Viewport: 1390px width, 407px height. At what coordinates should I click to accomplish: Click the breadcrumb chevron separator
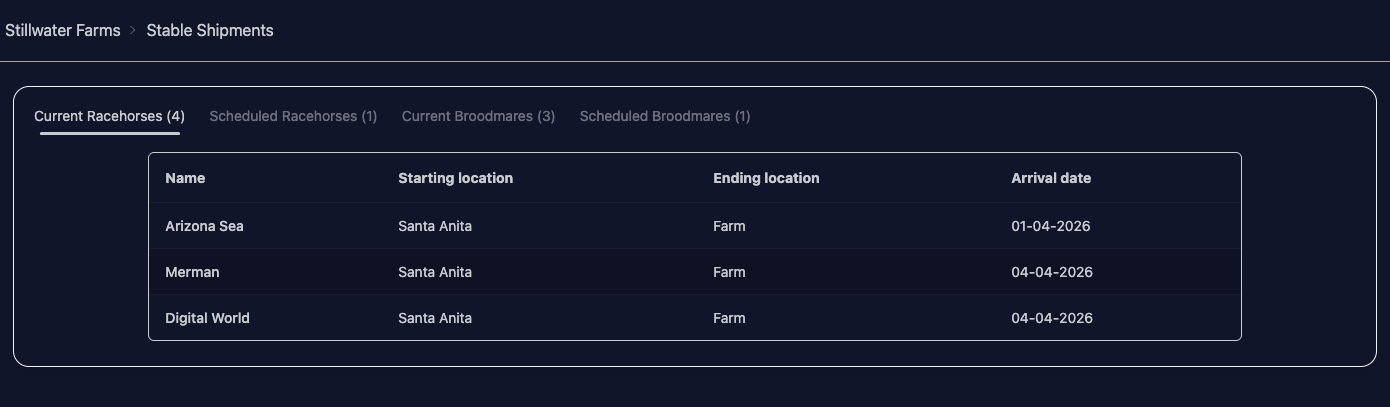point(133,31)
